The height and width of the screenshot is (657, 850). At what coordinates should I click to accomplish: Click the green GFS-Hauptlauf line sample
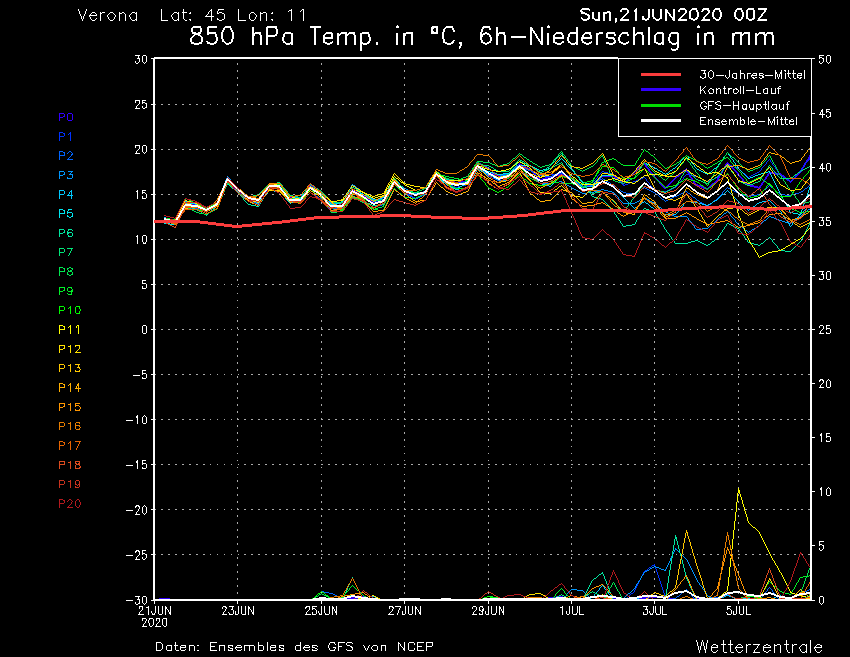(661, 106)
